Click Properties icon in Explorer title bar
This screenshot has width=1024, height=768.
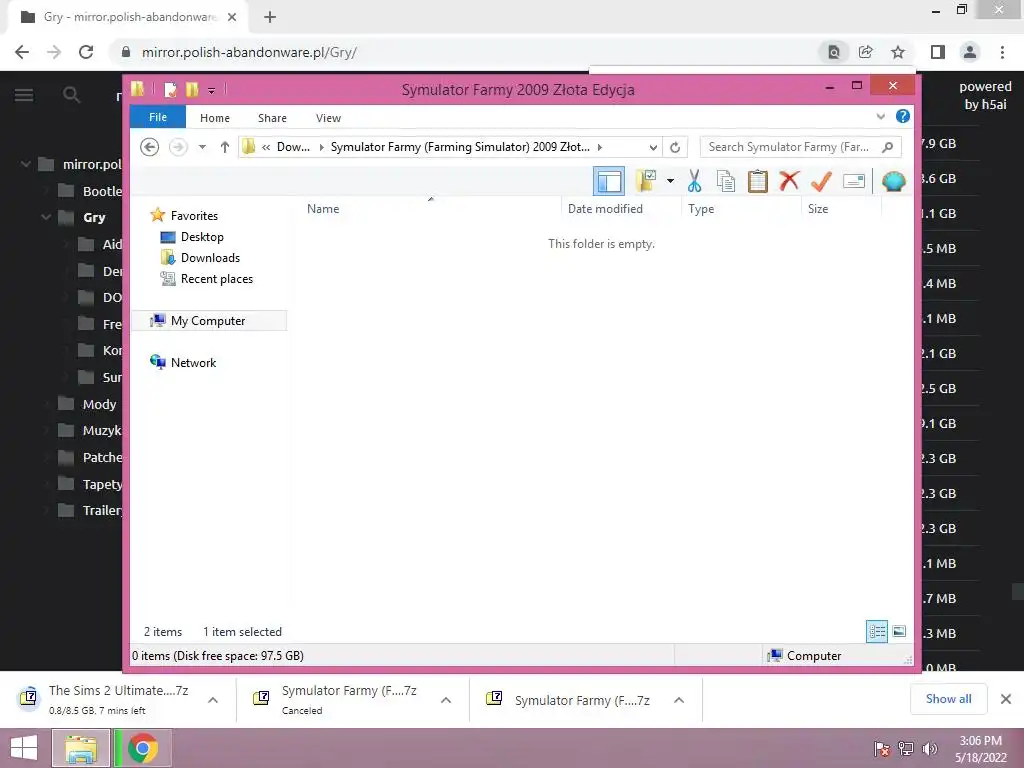pyautogui.click(x=170, y=89)
